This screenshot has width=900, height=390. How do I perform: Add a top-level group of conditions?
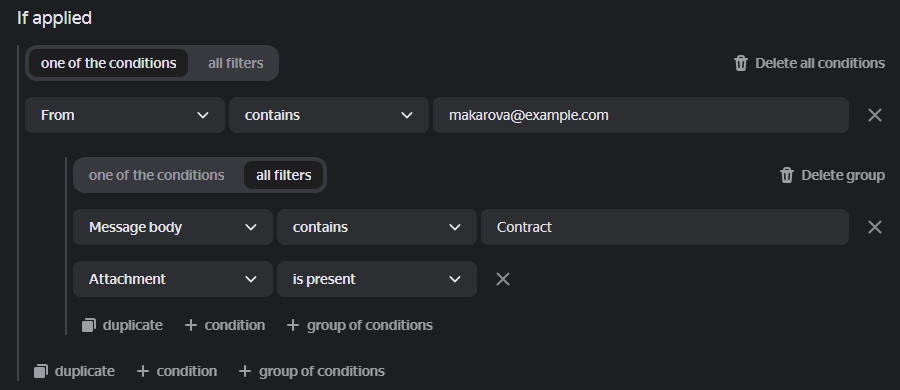click(311, 371)
